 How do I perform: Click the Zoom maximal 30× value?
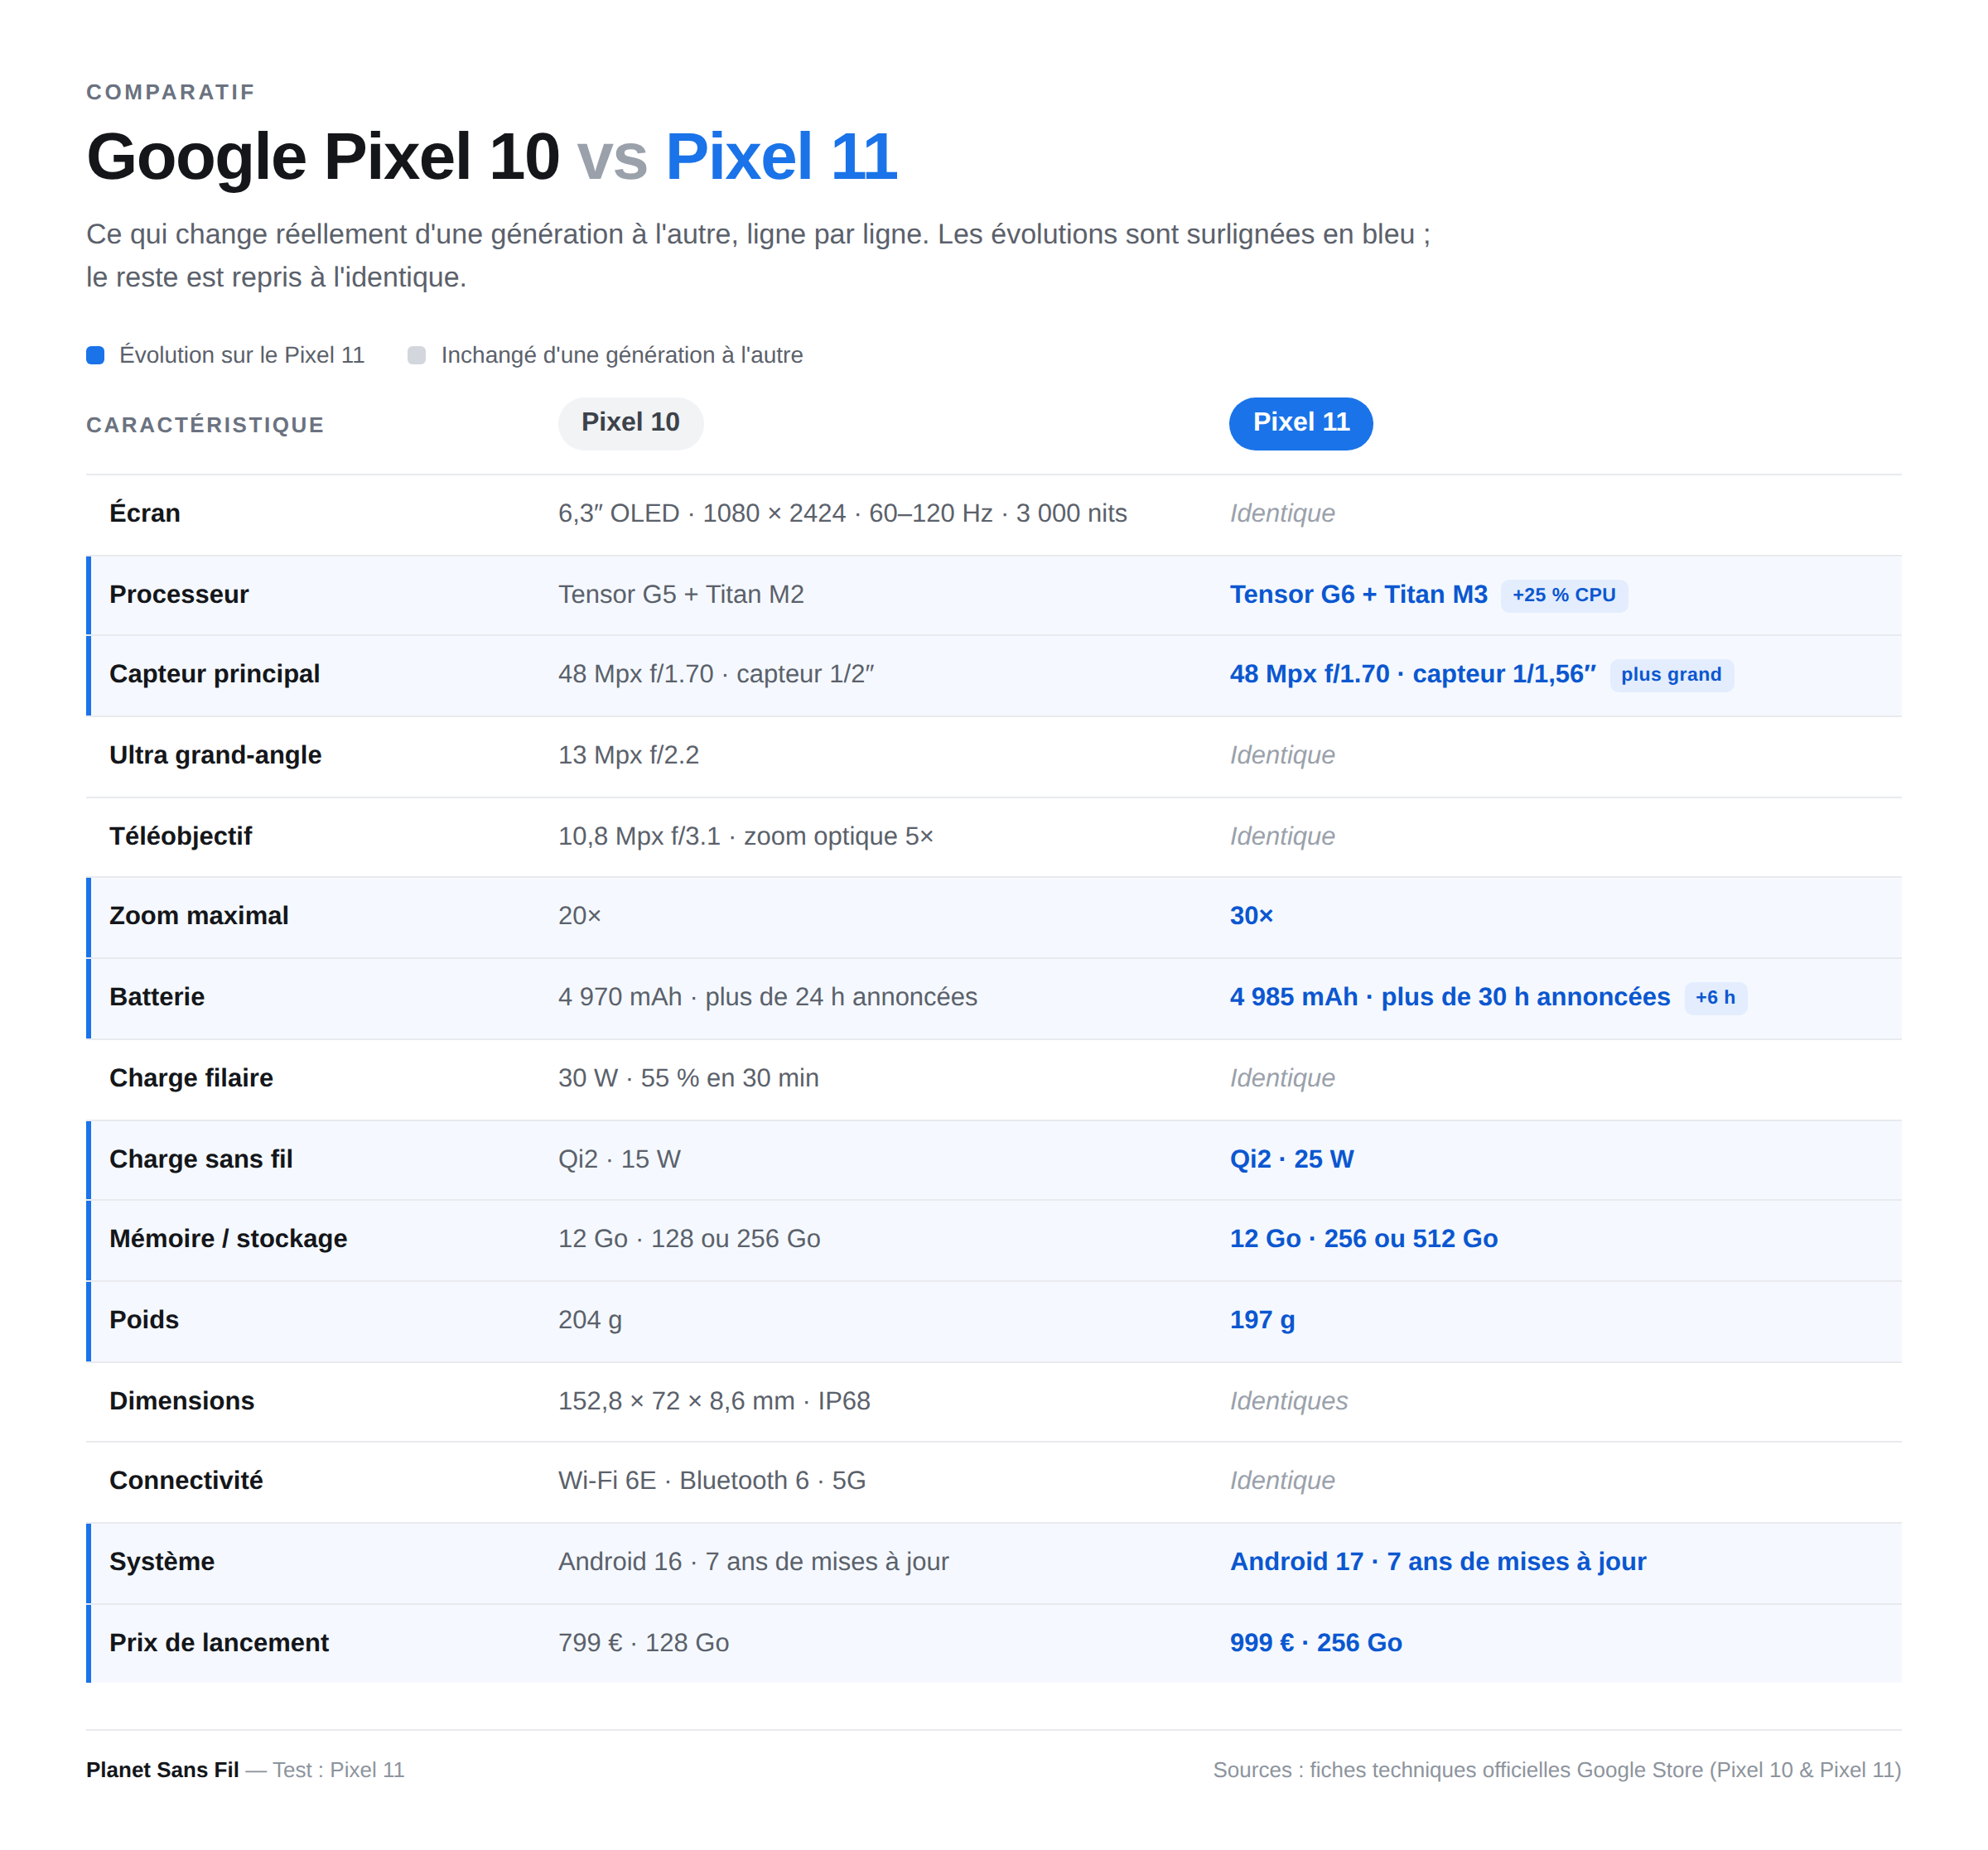(1251, 915)
